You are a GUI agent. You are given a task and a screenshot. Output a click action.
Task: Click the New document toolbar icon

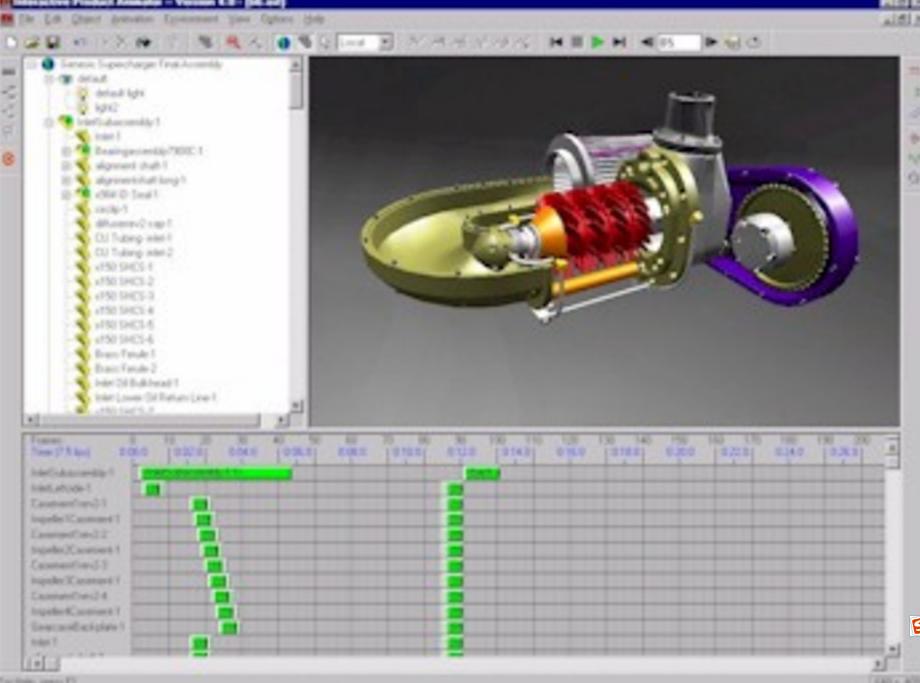(11, 42)
